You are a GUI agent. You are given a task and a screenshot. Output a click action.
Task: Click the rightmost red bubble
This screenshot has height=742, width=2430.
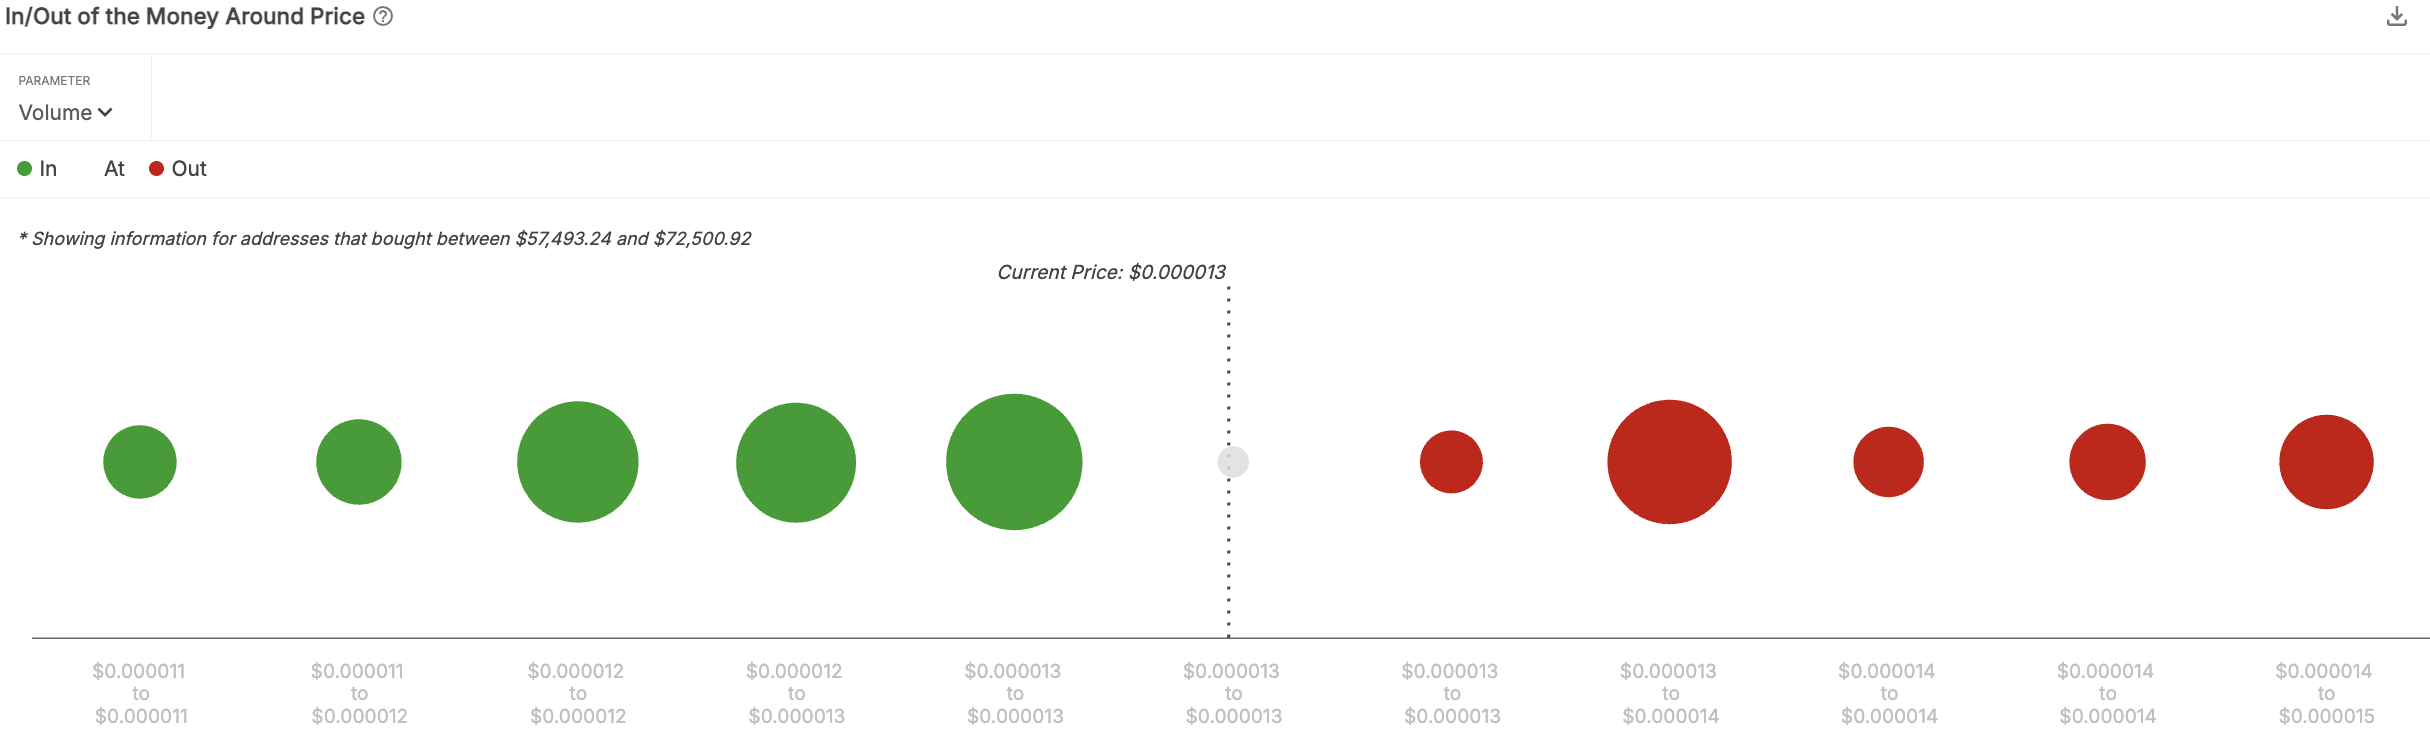tap(2326, 462)
